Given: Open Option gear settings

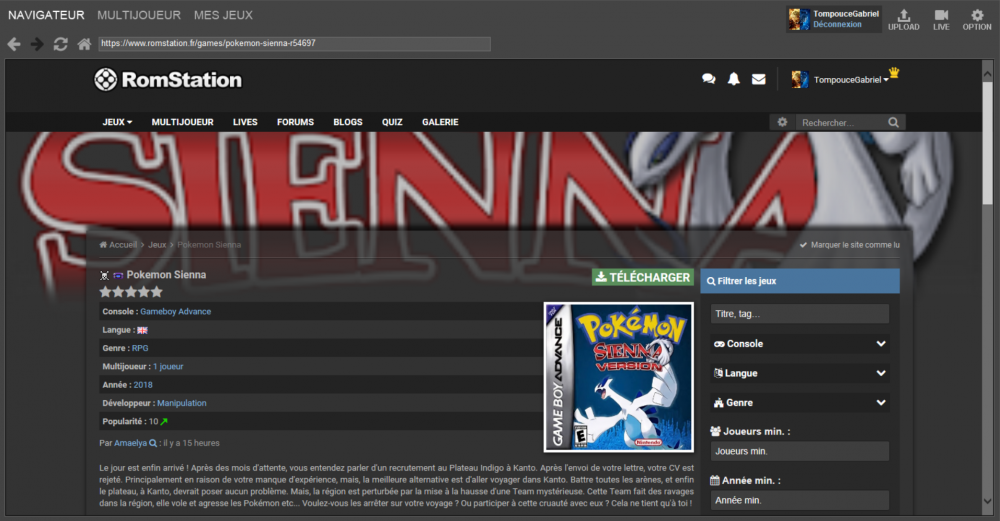Looking at the screenshot, I should [x=977, y=19].
